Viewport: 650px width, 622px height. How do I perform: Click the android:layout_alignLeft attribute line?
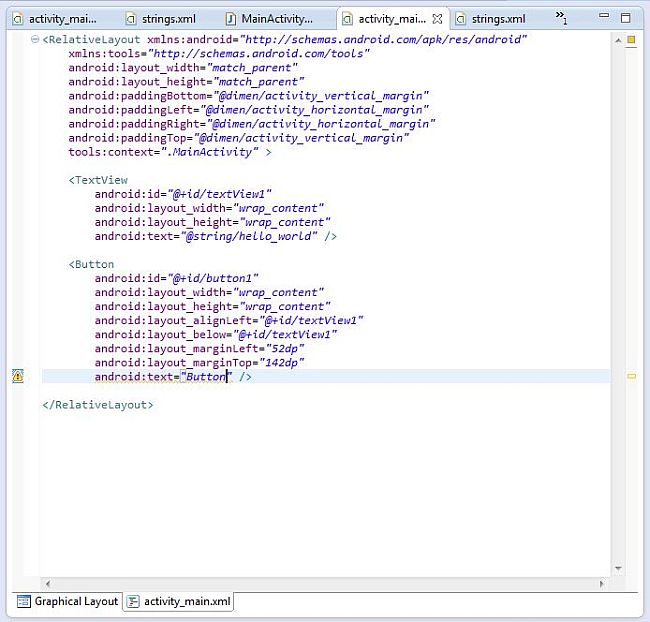(229, 321)
